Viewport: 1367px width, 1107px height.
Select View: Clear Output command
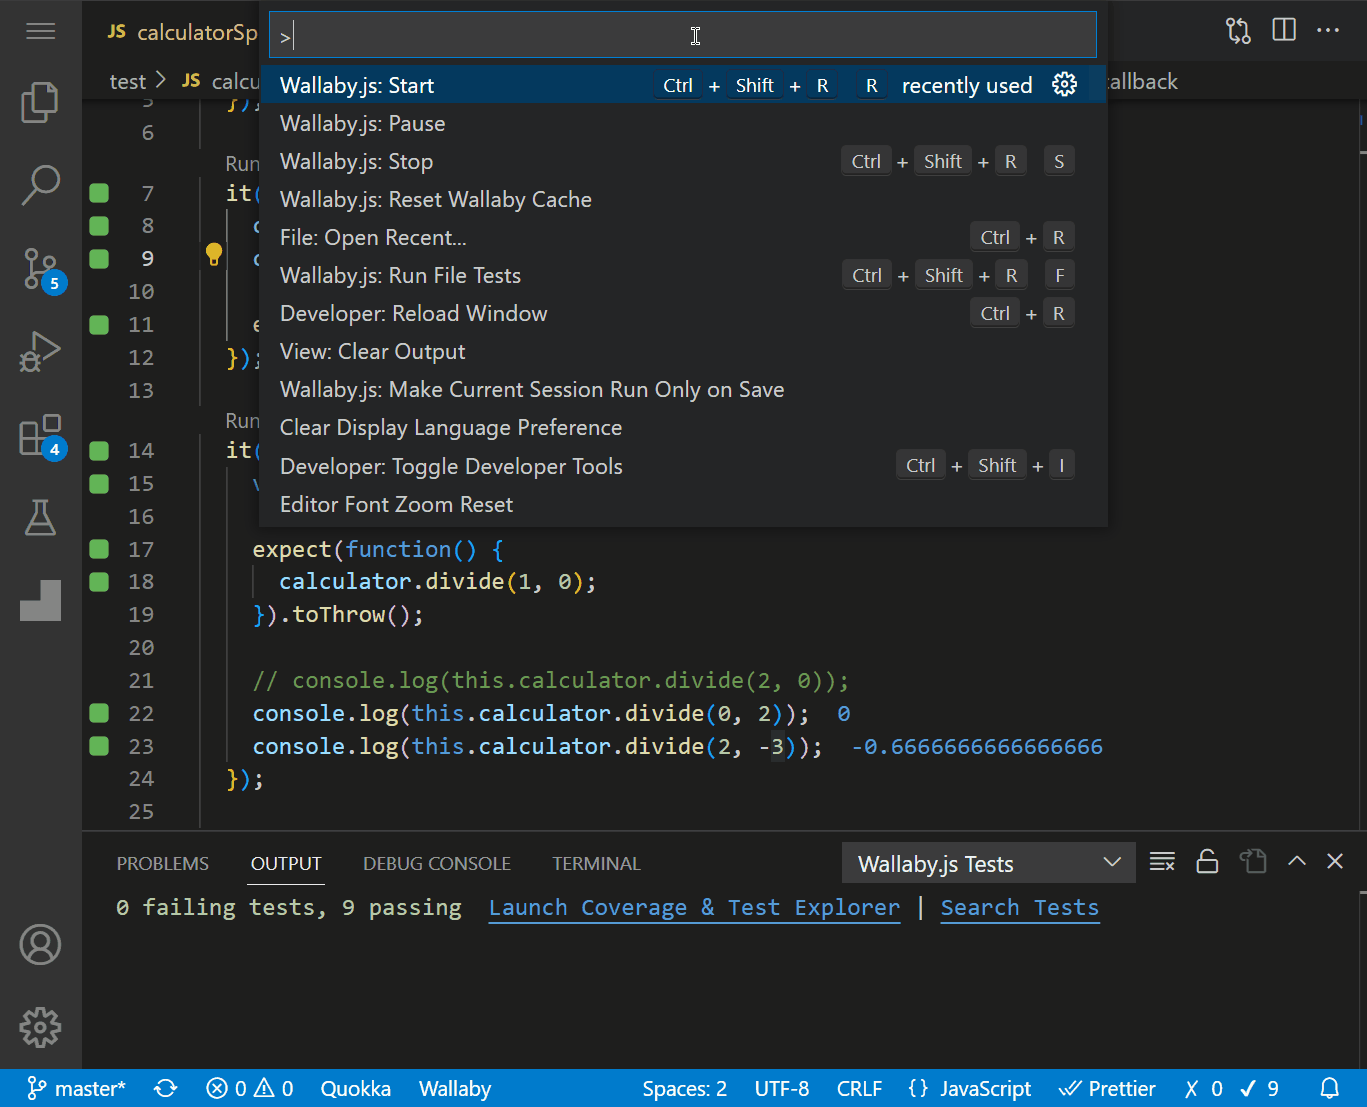tap(683, 351)
